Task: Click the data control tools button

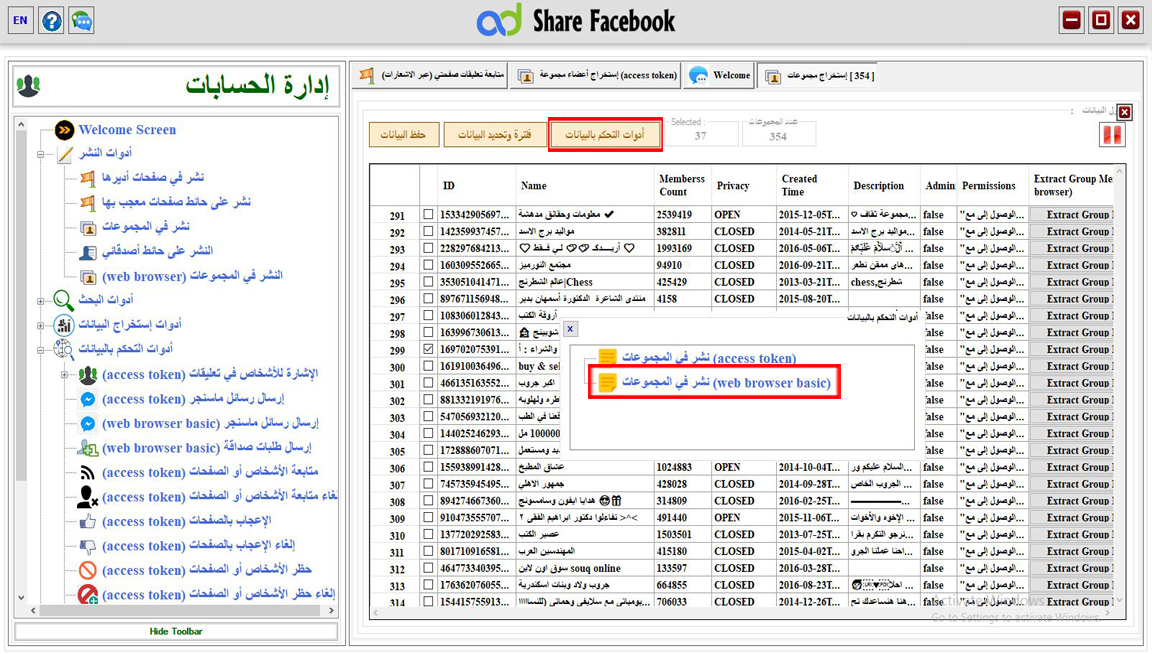Action: pyautogui.click(x=605, y=134)
